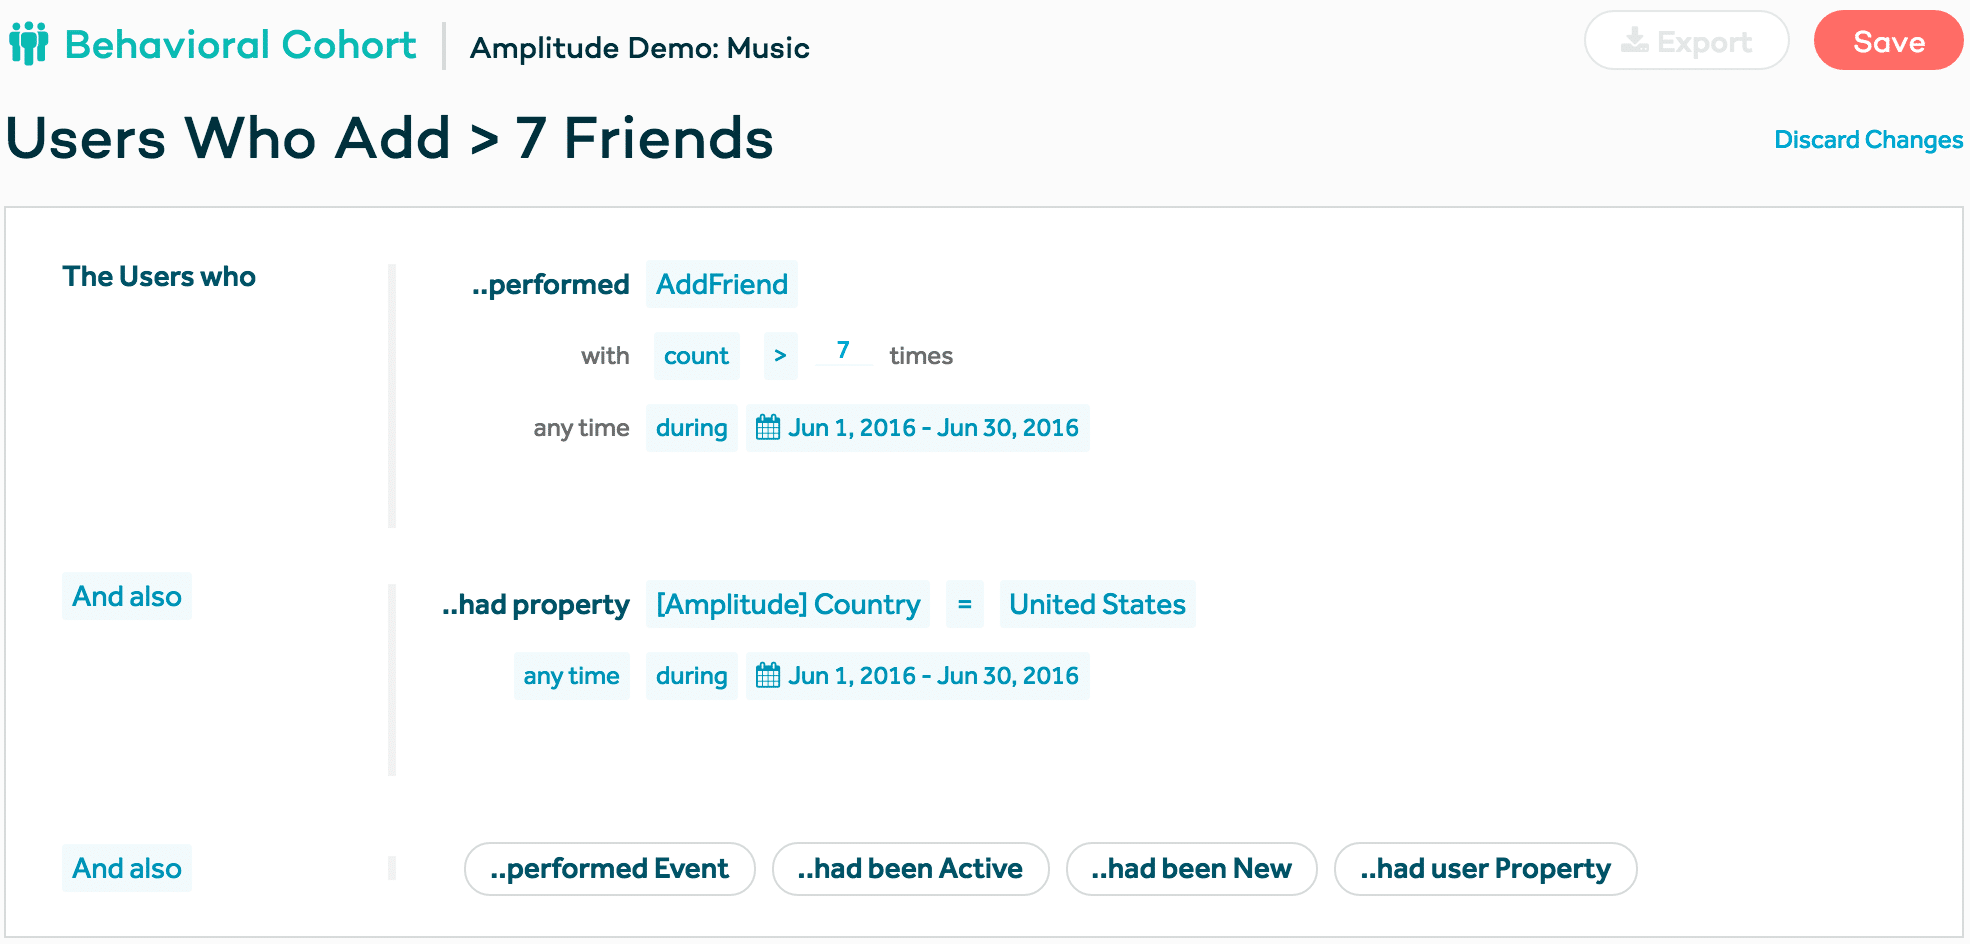The height and width of the screenshot is (944, 1970).
Task: Add a '..had user Property' condition
Action: [x=1485, y=869]
